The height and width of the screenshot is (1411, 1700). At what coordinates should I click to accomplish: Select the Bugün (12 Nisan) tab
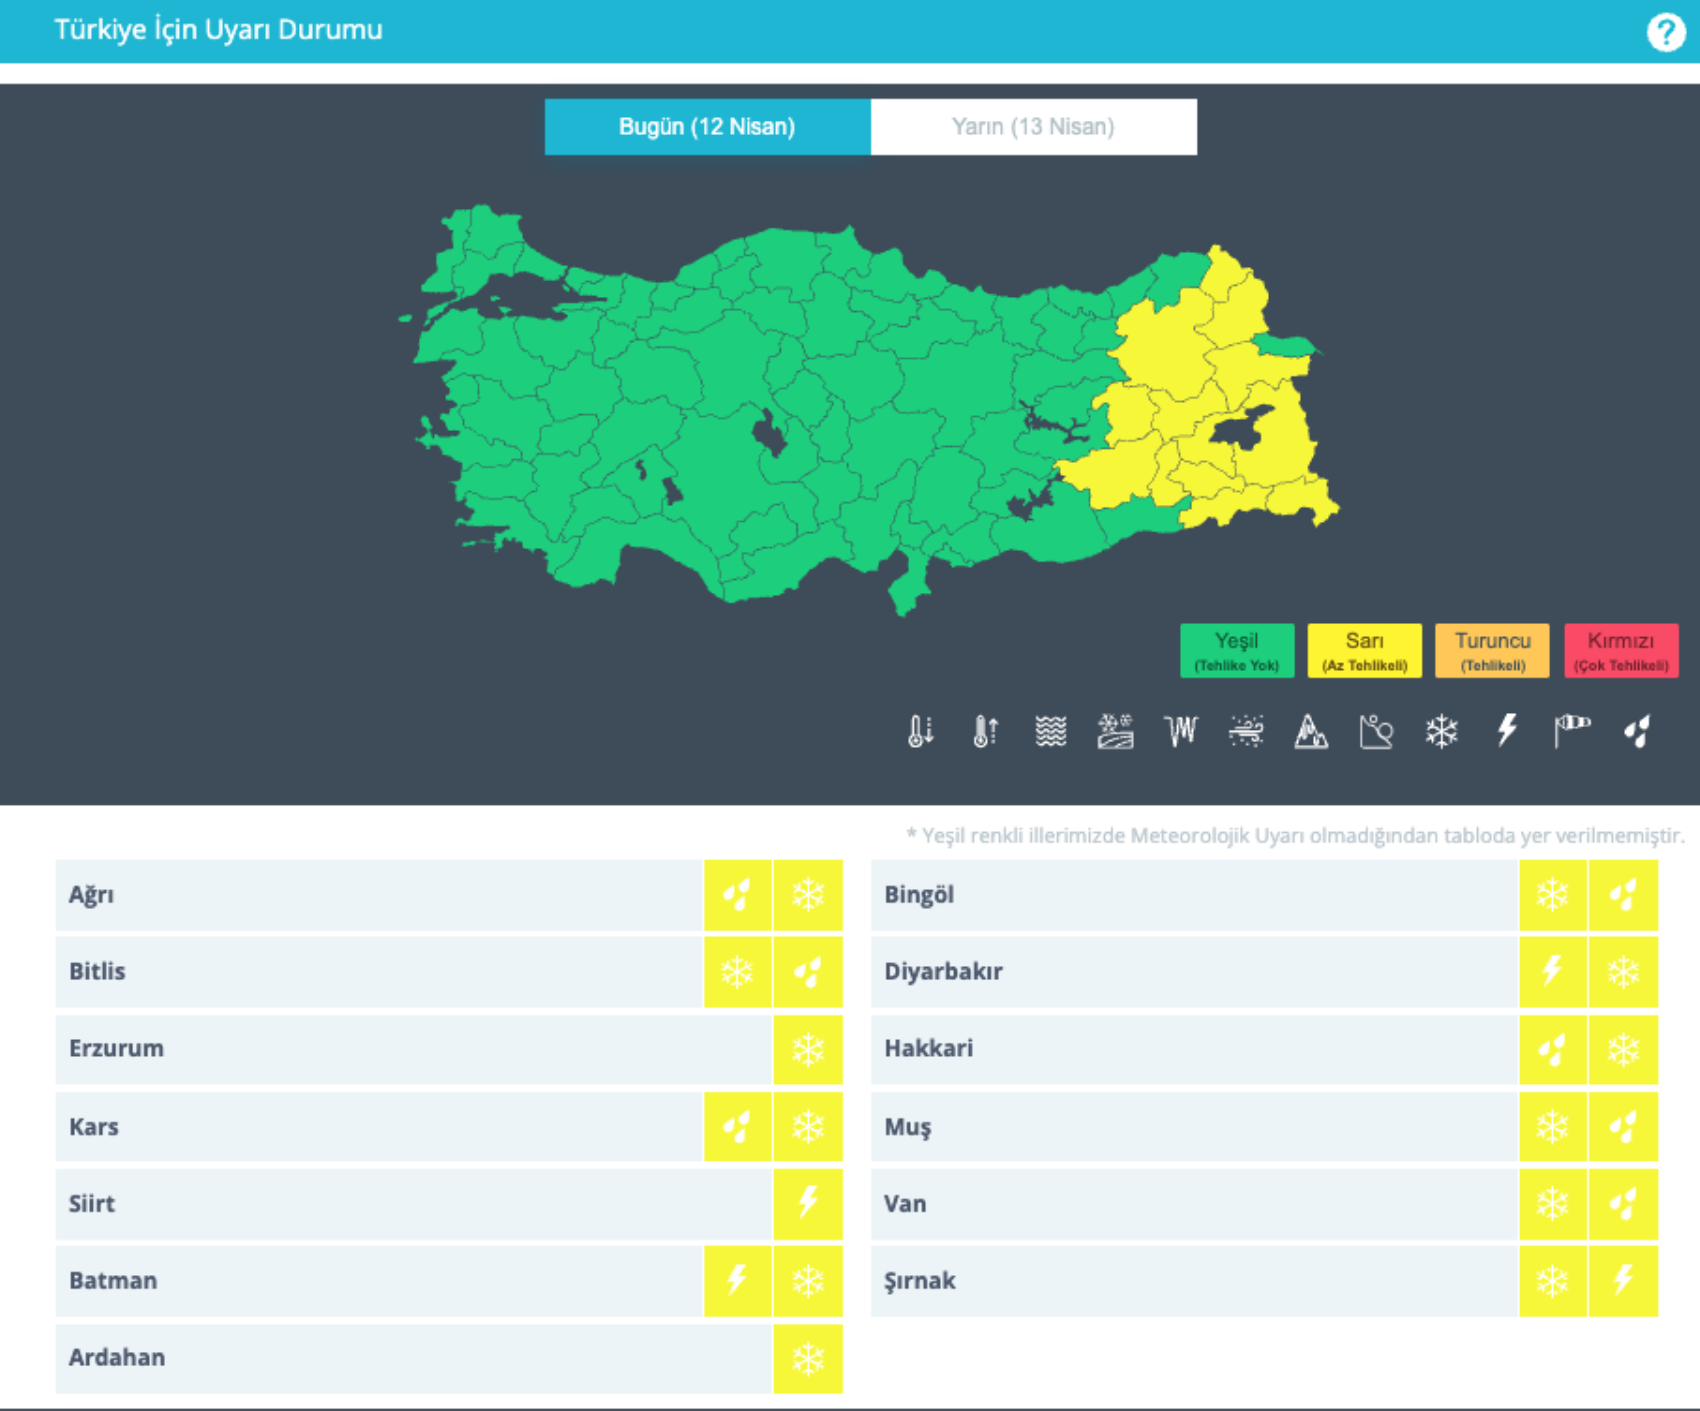click(x=707, y=127)
